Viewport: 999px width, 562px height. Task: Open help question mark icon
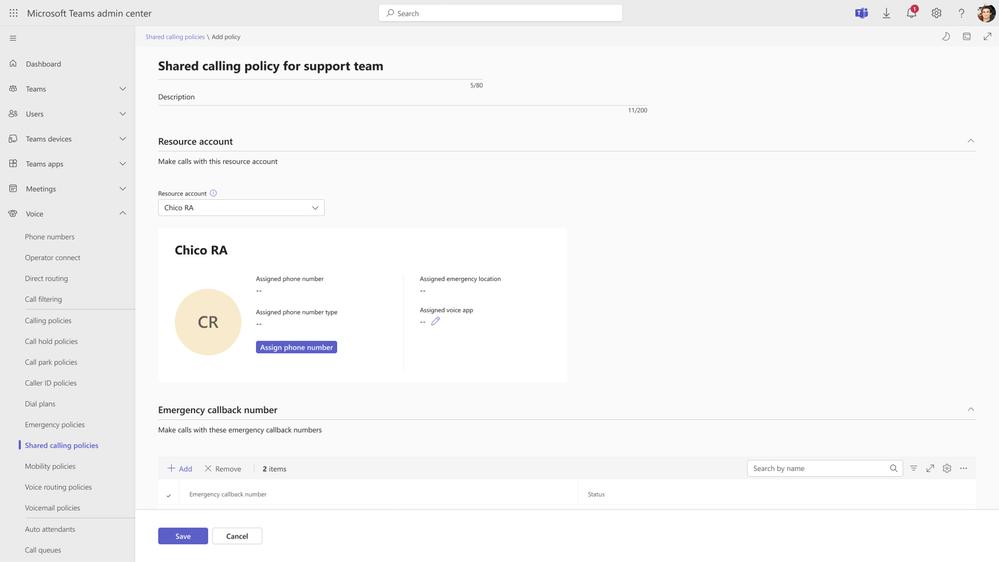pos(961,13)
